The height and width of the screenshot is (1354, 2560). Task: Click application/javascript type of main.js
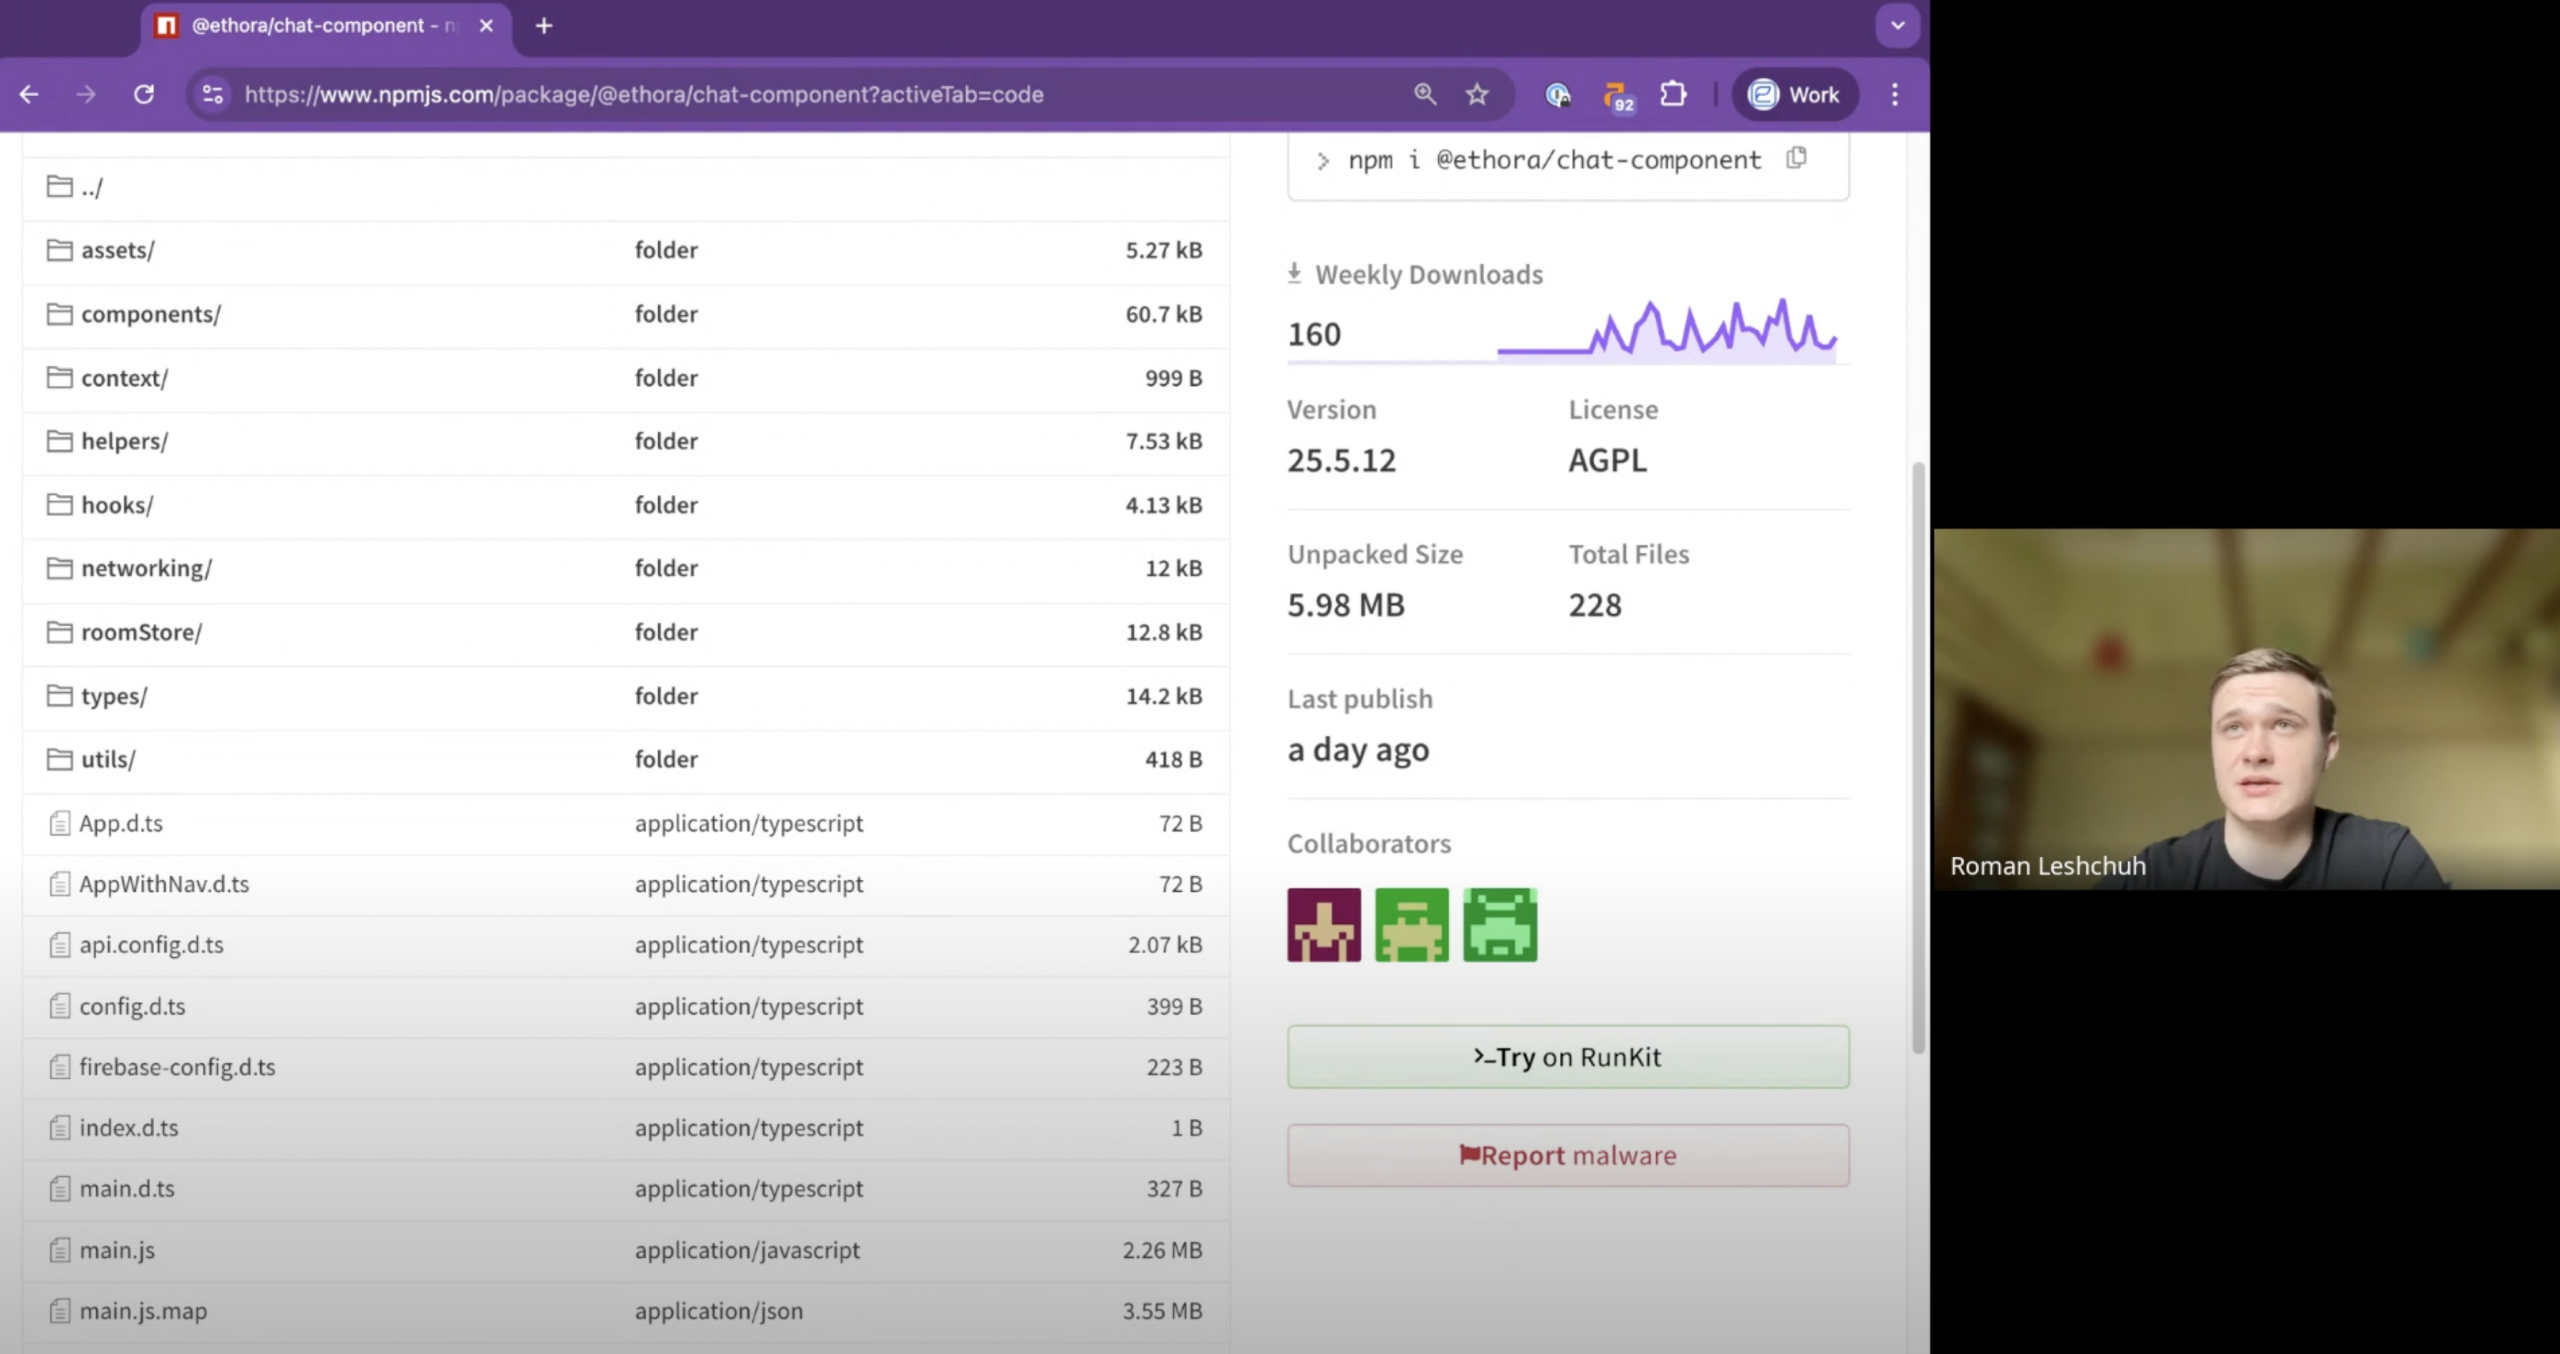click(747, 1250)
